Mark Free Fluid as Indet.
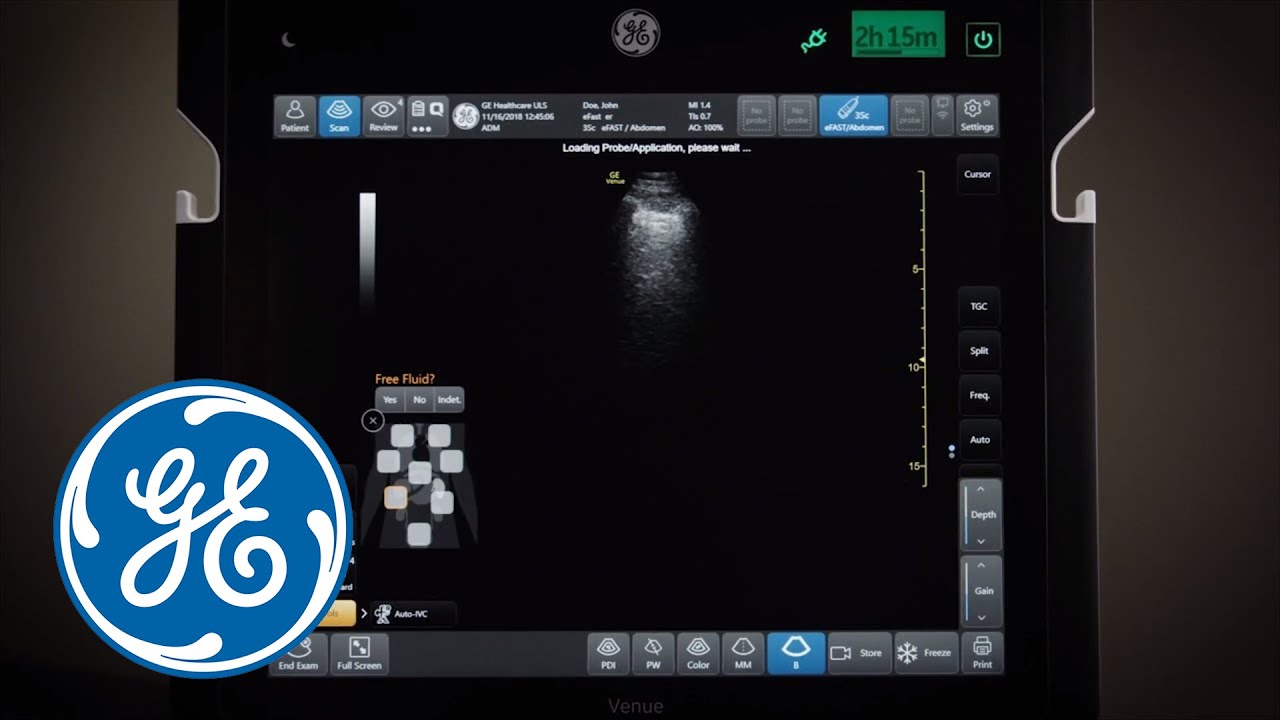1280x720 pixels. pos(449,399)
